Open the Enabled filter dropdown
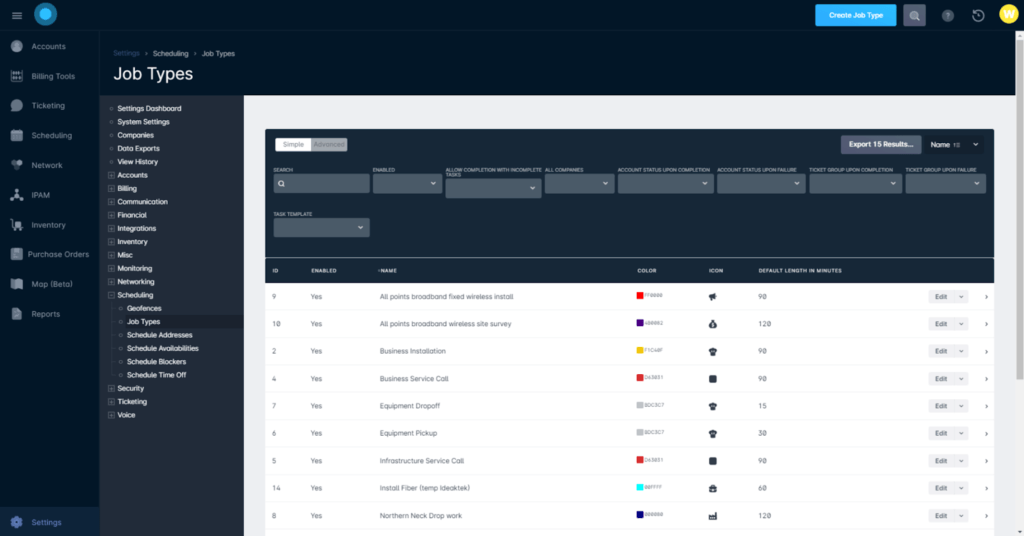 click(x=407, y=183)
